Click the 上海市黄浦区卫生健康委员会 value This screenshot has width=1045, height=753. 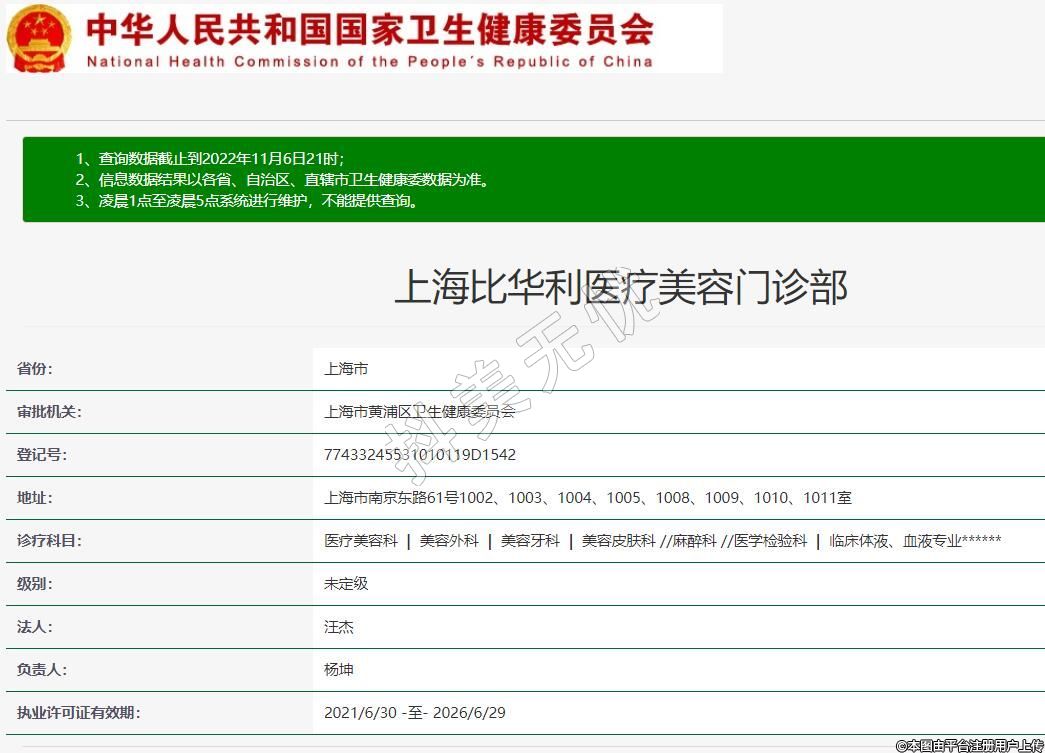coord(419,412)
